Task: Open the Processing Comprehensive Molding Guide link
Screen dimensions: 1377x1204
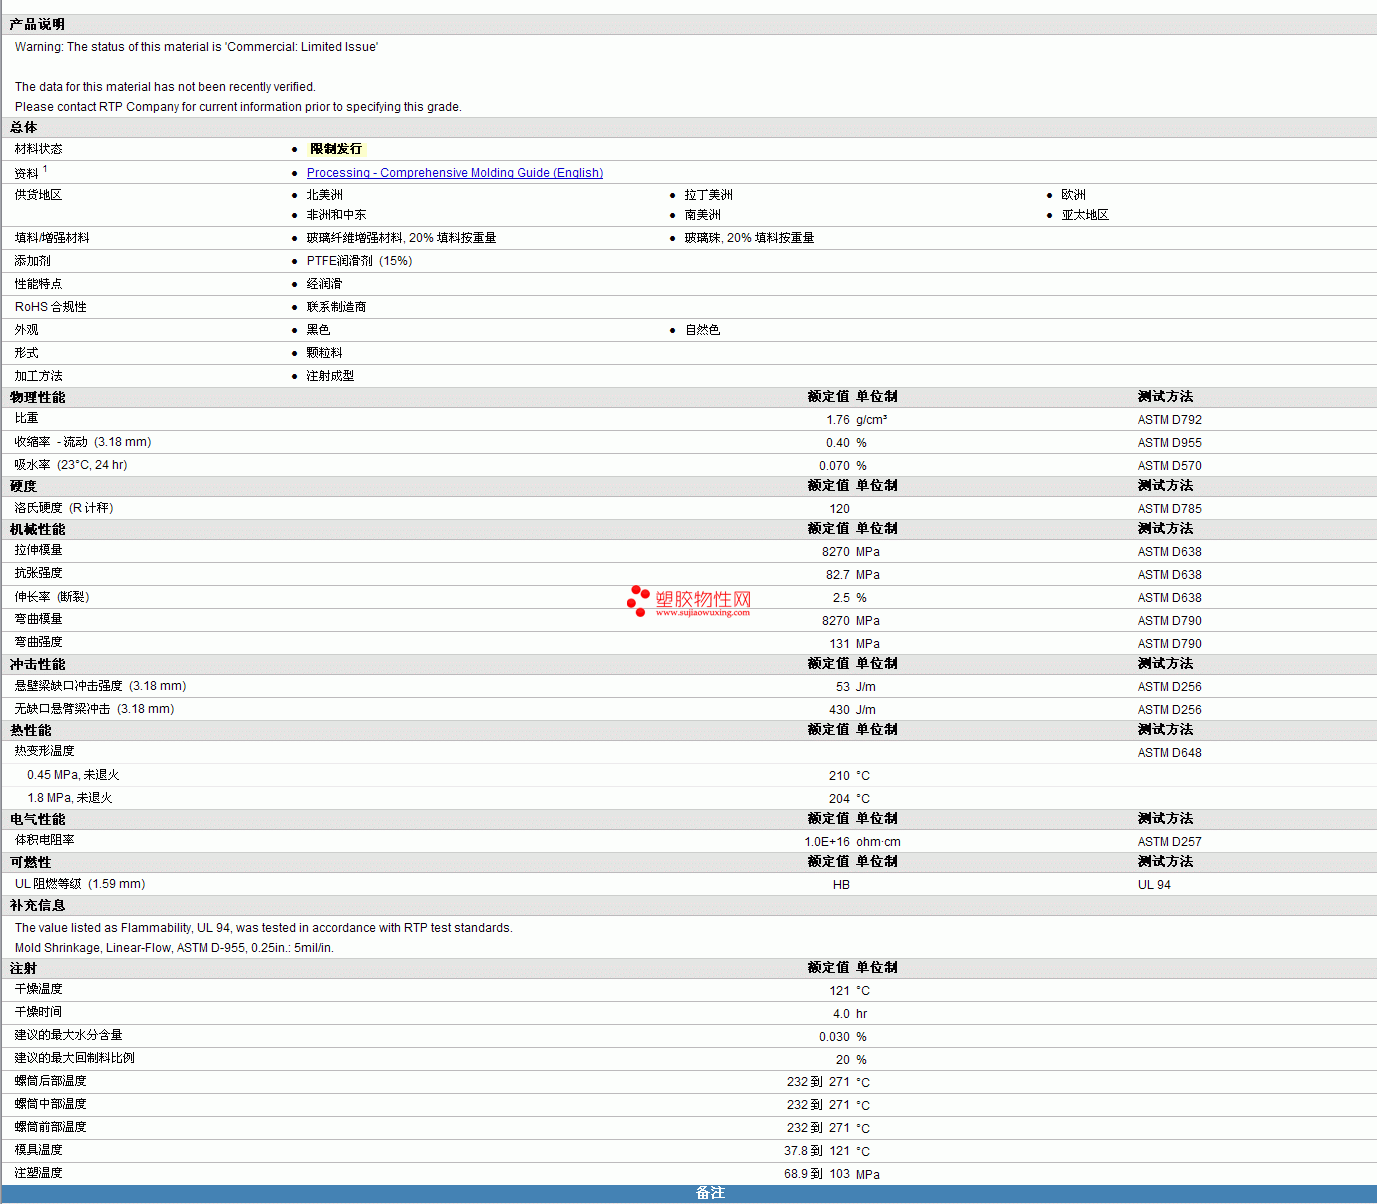Action: (x=454, y=173)
